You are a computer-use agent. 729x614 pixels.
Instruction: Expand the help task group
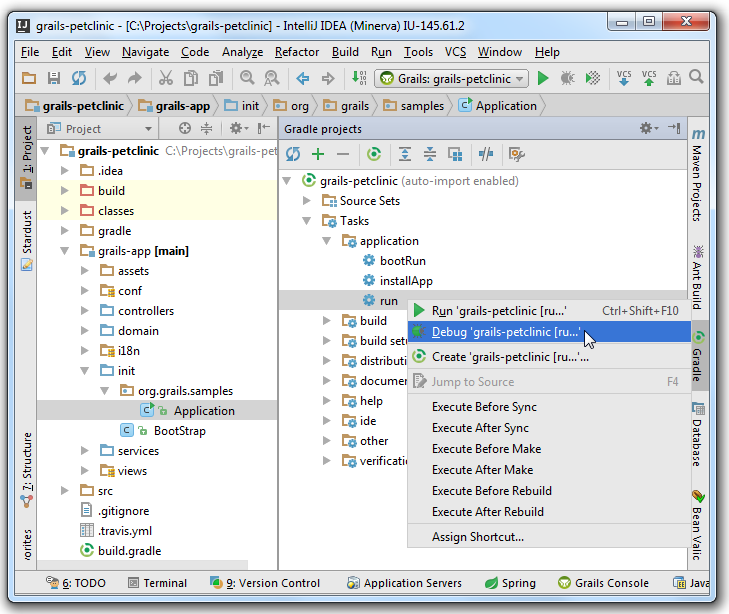pos(327,401)
